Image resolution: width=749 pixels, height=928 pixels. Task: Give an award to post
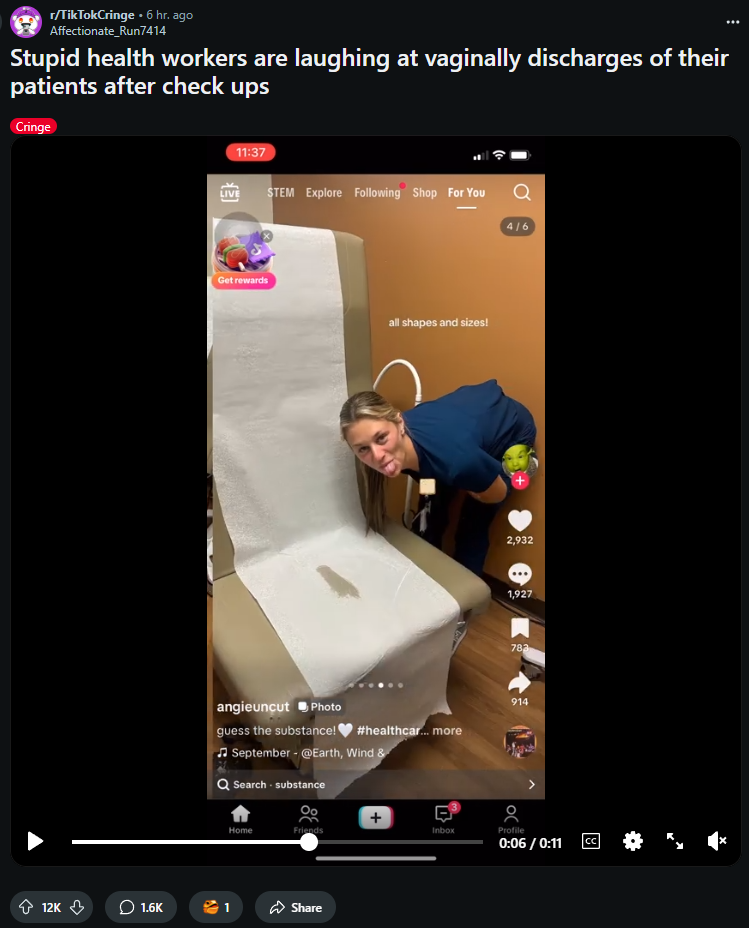coord(216,907)
